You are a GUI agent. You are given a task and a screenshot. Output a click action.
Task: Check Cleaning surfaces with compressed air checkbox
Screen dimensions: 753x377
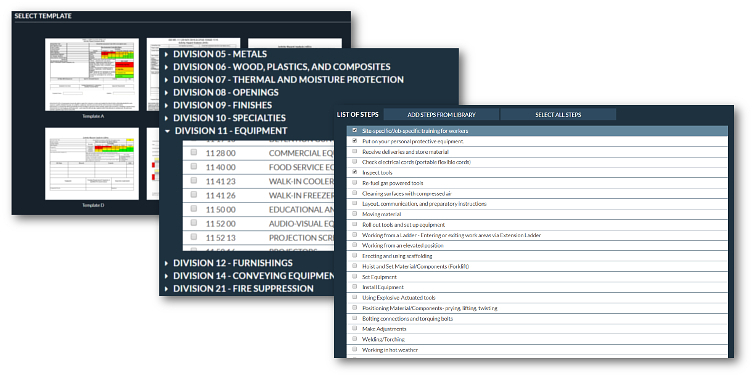tap(355, 193)
